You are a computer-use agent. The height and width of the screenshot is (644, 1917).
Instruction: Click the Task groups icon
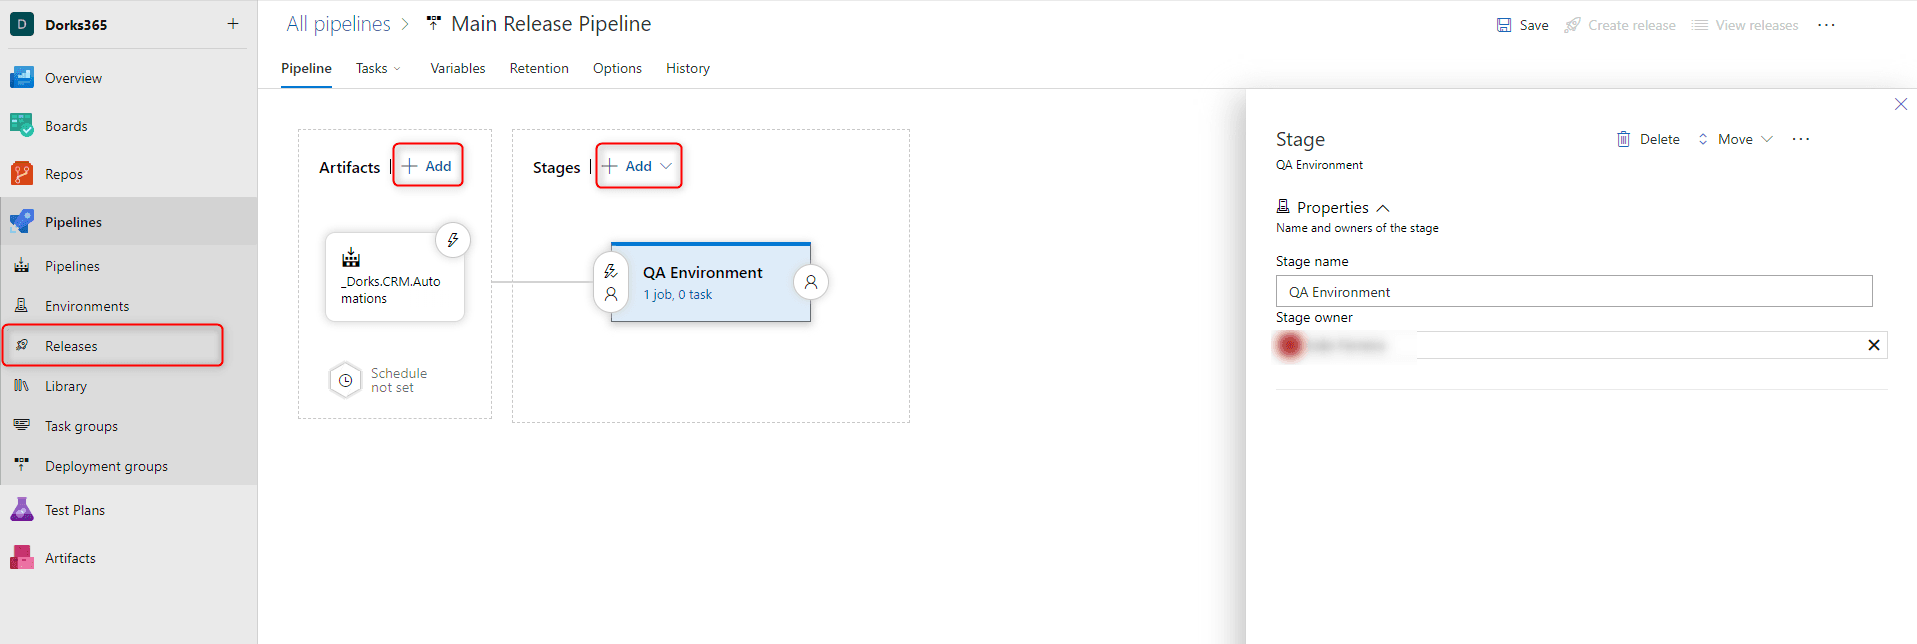click(x=22, y=426)
